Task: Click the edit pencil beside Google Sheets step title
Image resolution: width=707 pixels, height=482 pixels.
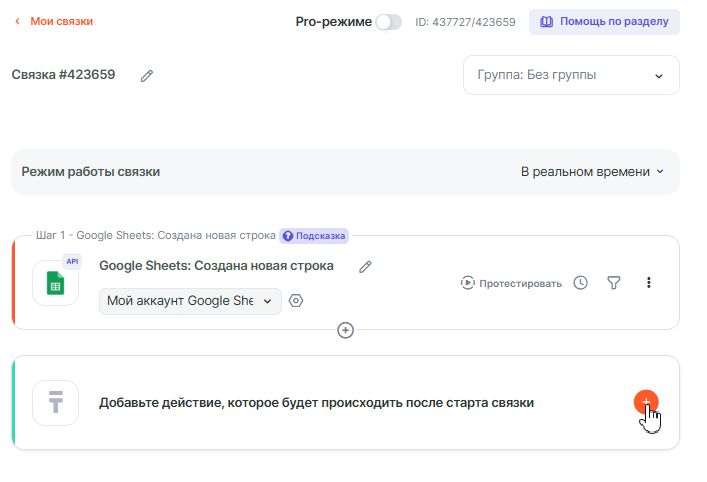Action: [x=365, y=266]
